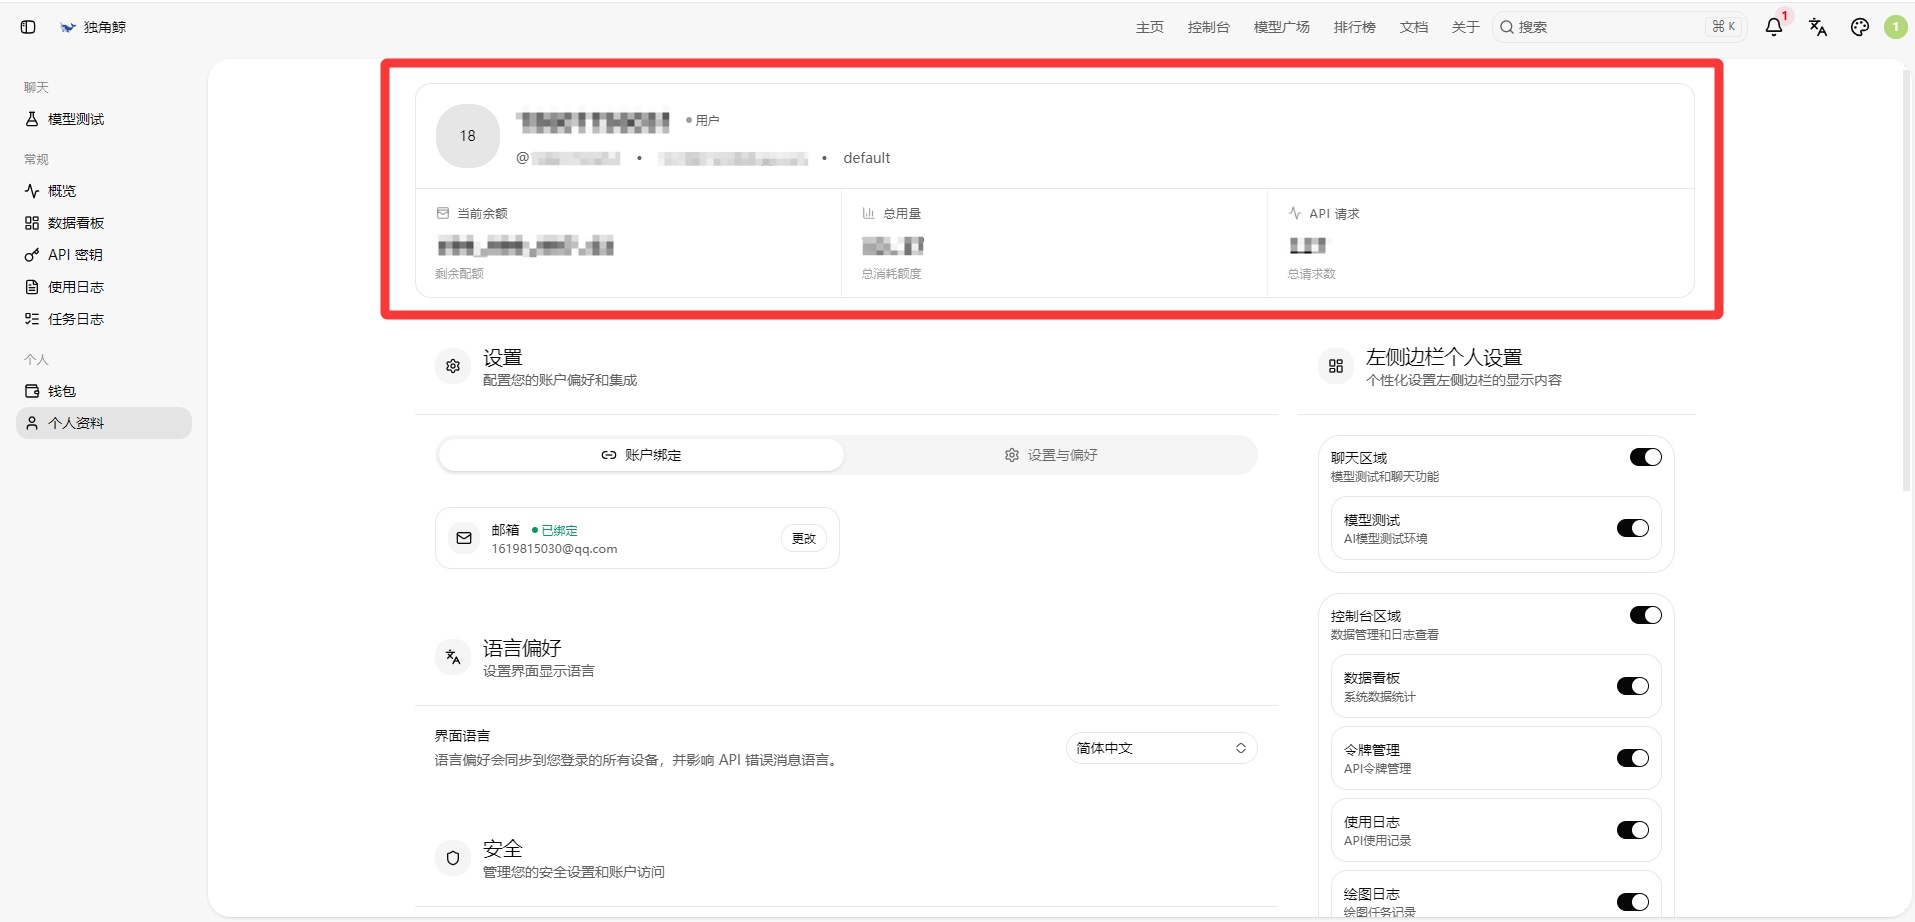Viewport: 1915px width, 922px height.
Task: Expand the 简体中文 language dropdown
Action: [x=1161, y=748]
